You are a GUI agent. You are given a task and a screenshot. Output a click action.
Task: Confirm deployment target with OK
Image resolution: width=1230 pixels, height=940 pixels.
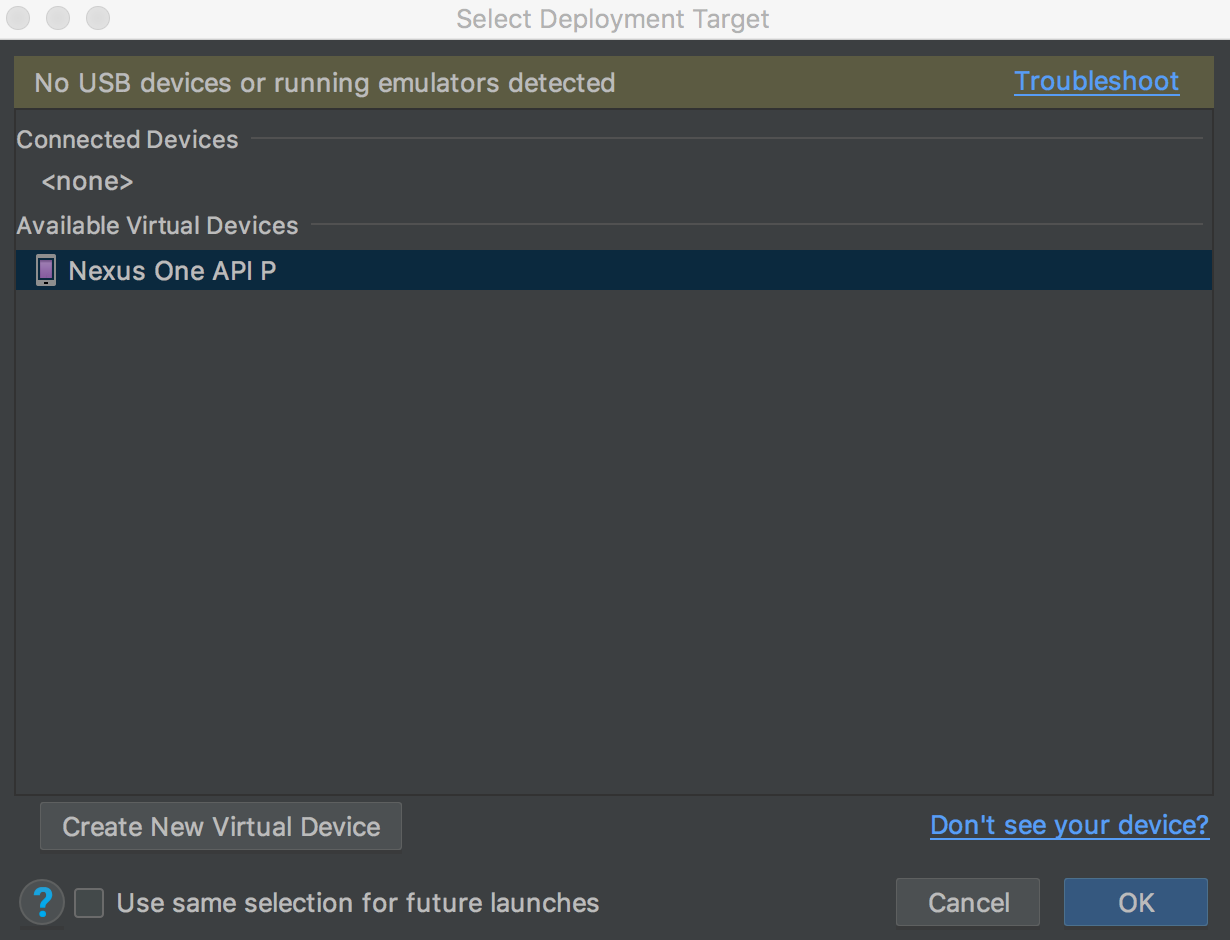(1135, 902)
